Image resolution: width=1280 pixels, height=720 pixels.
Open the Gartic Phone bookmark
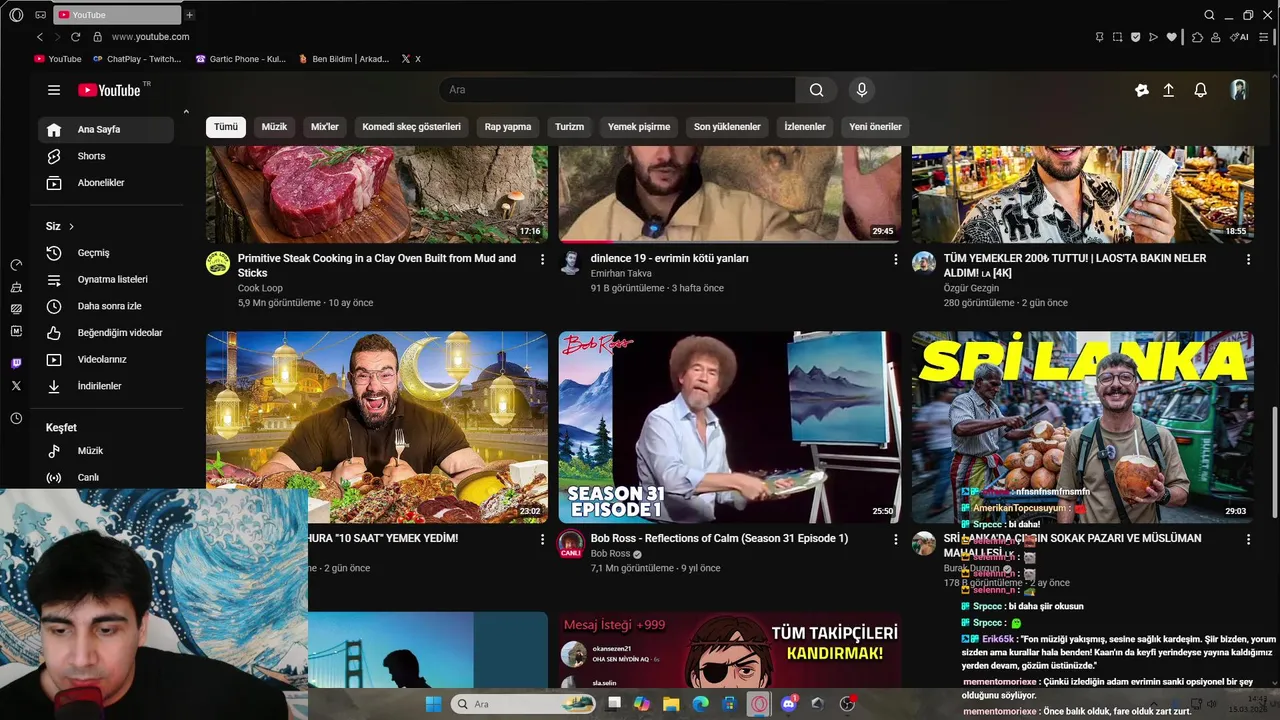click(x=240, y=59)
